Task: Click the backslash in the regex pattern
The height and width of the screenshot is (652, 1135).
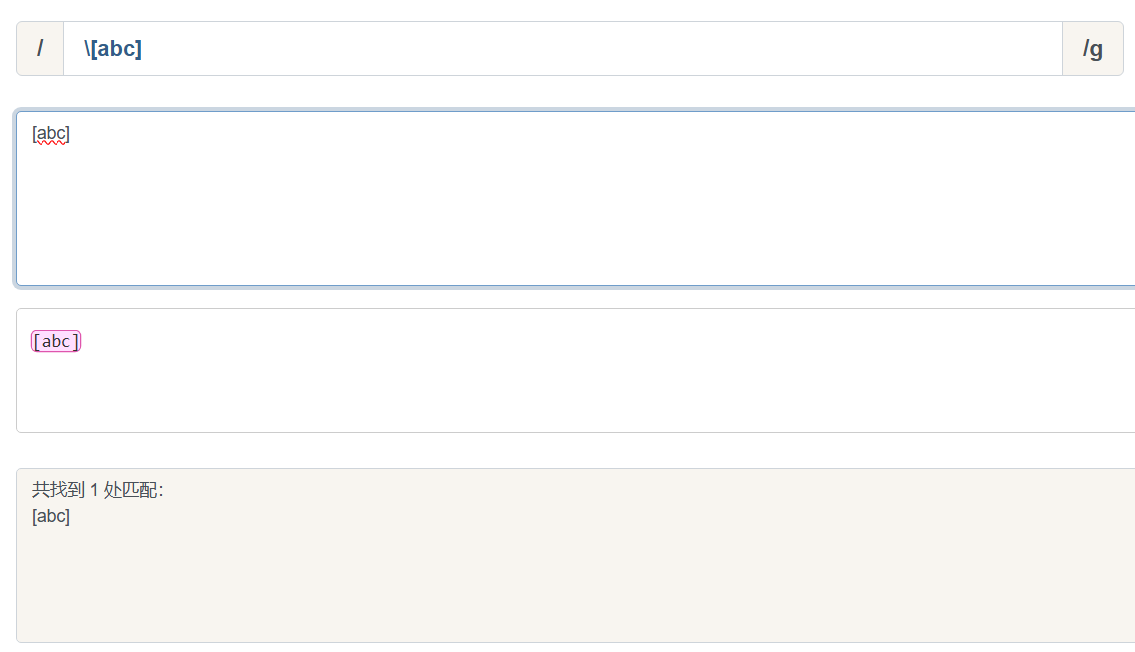Action: click(87, 49)
